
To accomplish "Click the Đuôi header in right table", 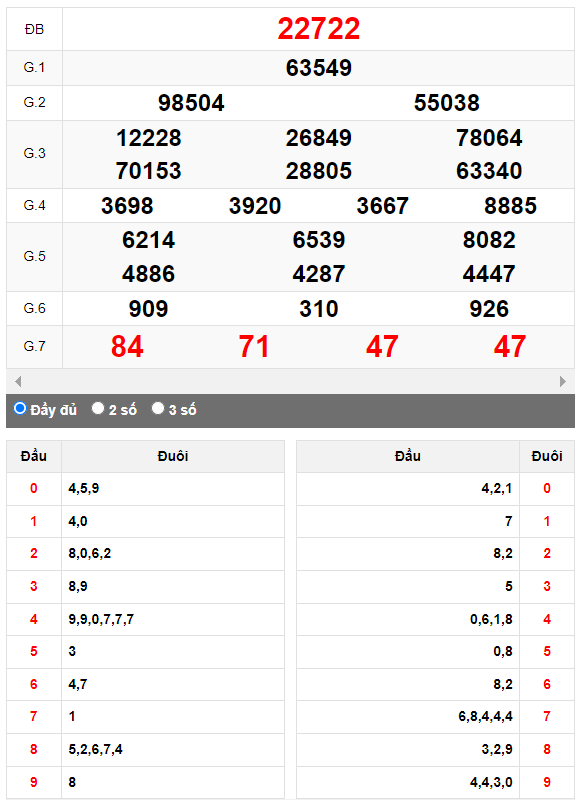I will click(547, 456).
